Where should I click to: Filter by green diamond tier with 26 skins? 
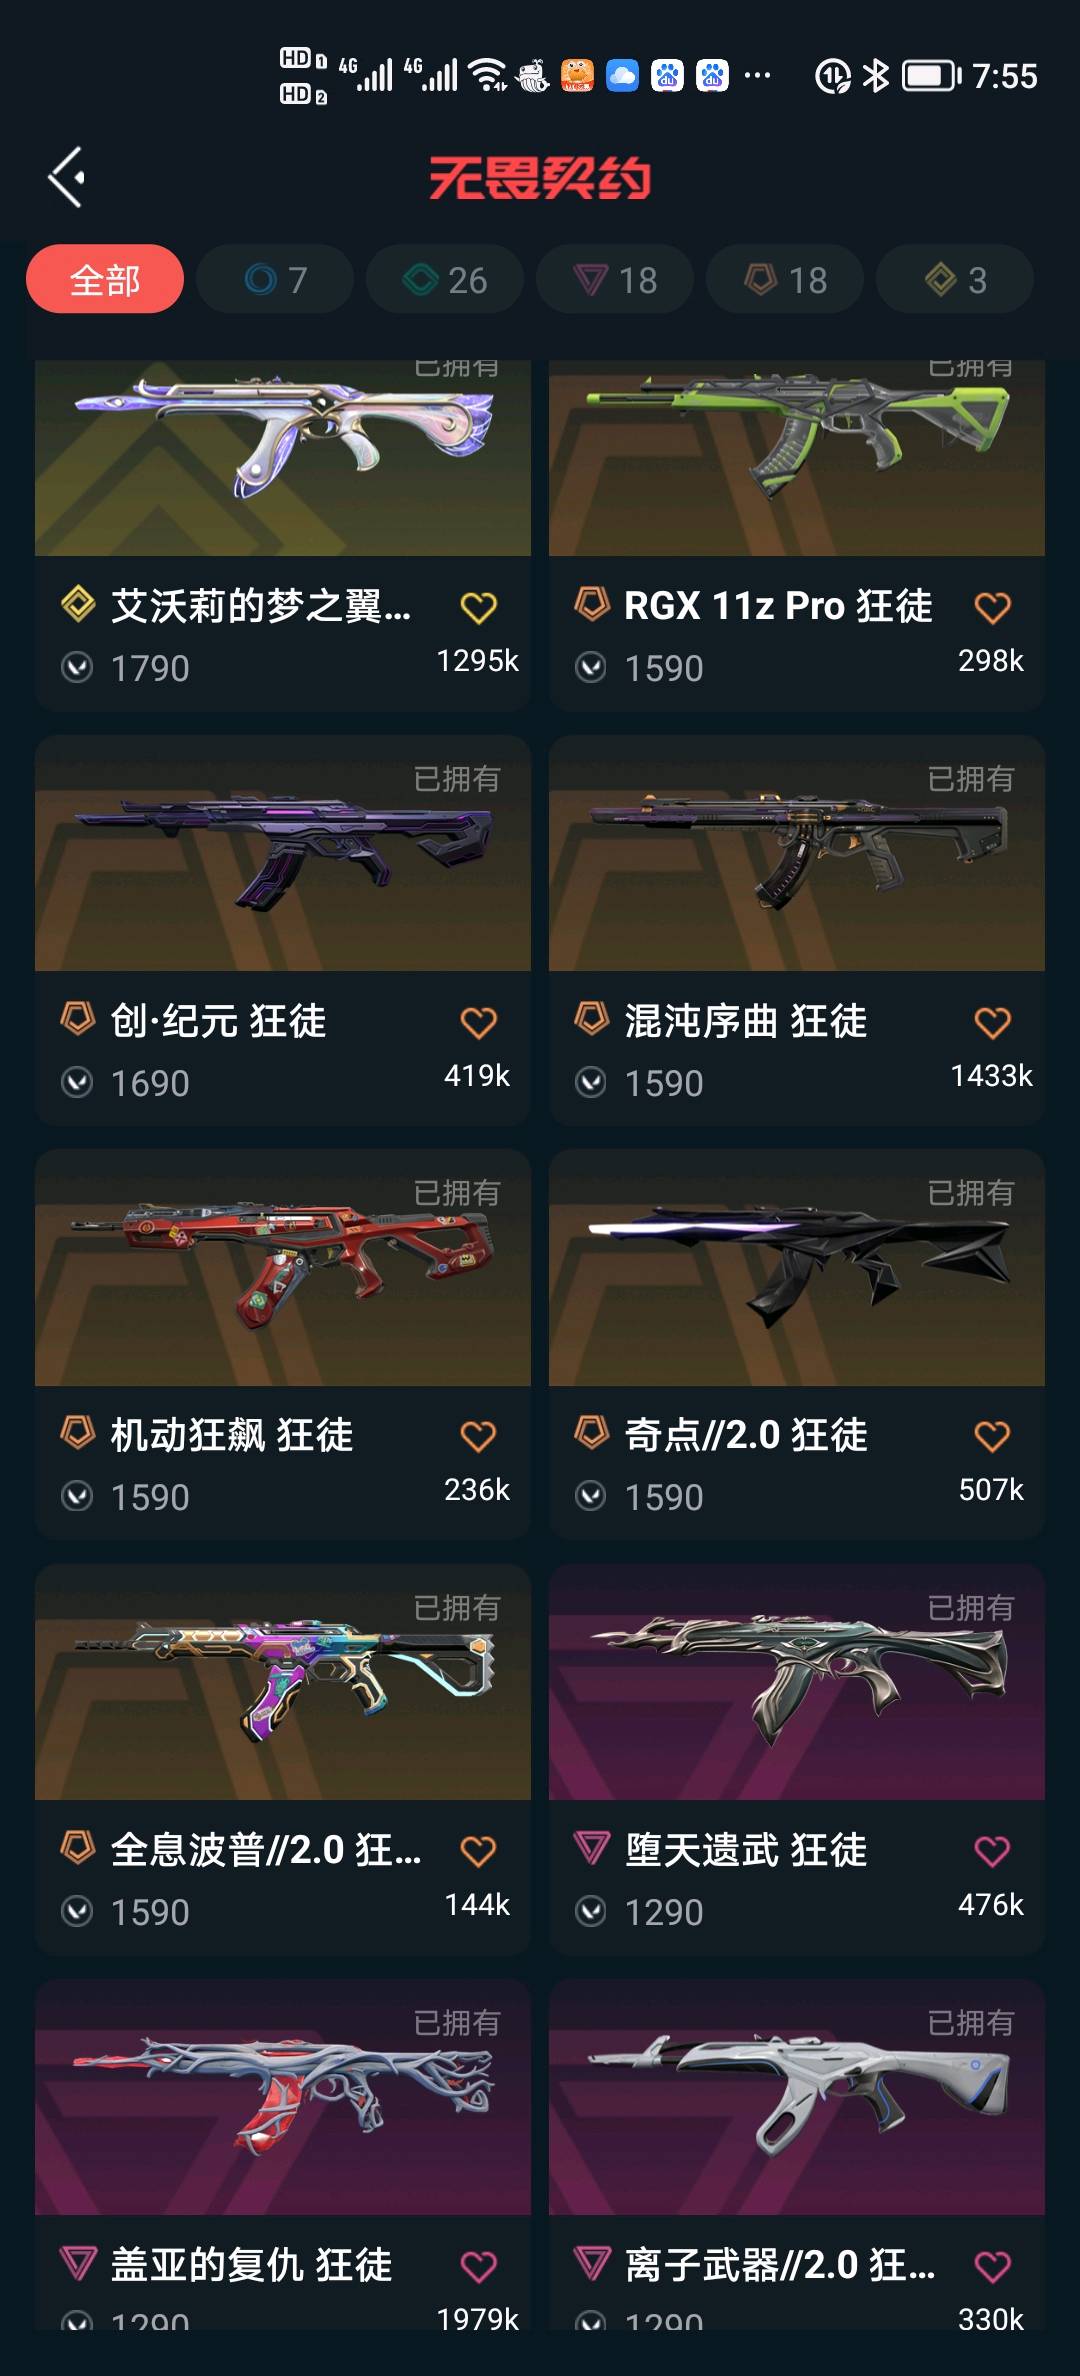445,279
